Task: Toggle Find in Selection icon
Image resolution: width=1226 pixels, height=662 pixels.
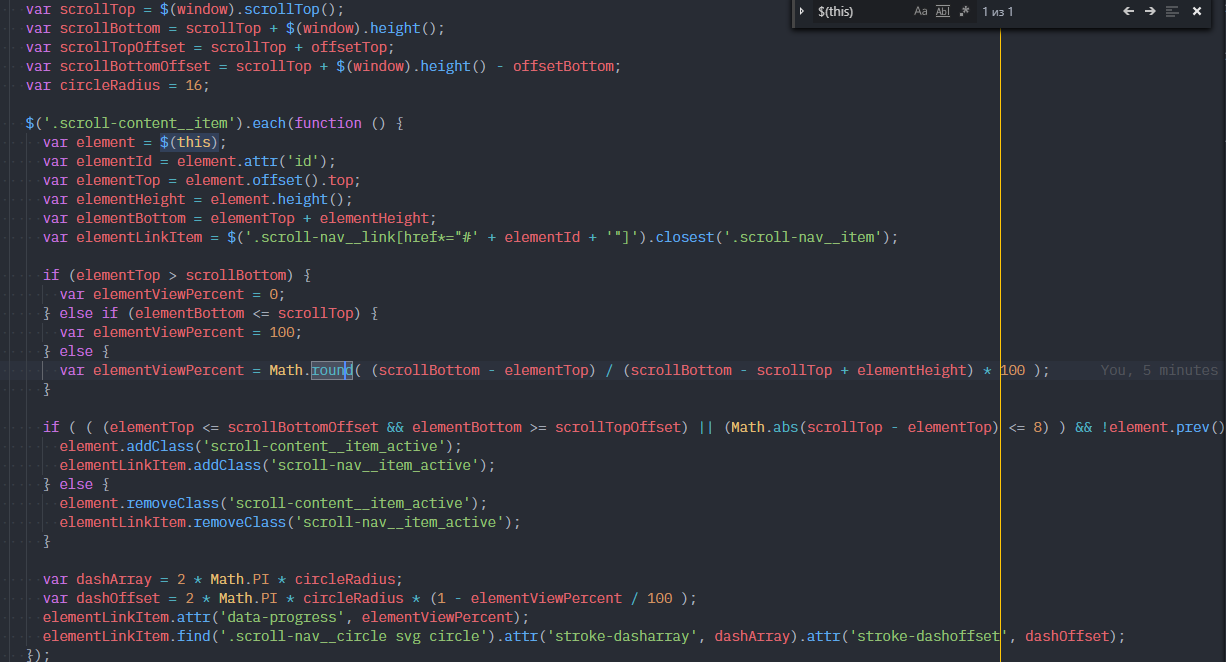Action: point(1172,11)
